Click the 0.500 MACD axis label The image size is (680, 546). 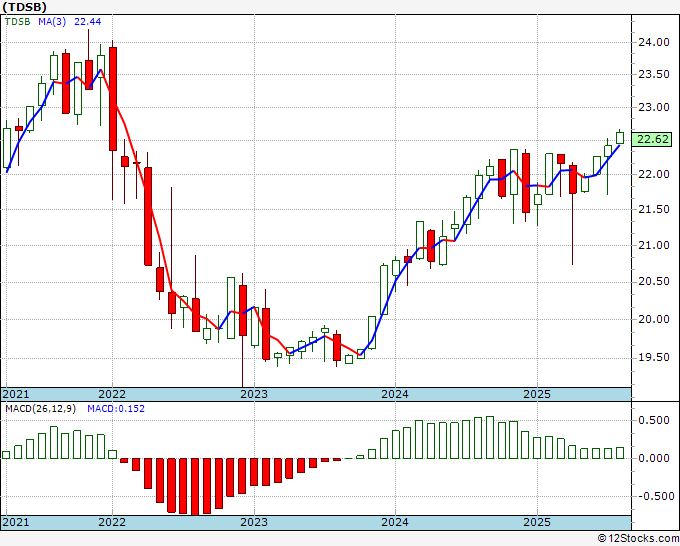click(x=654, y=421)
